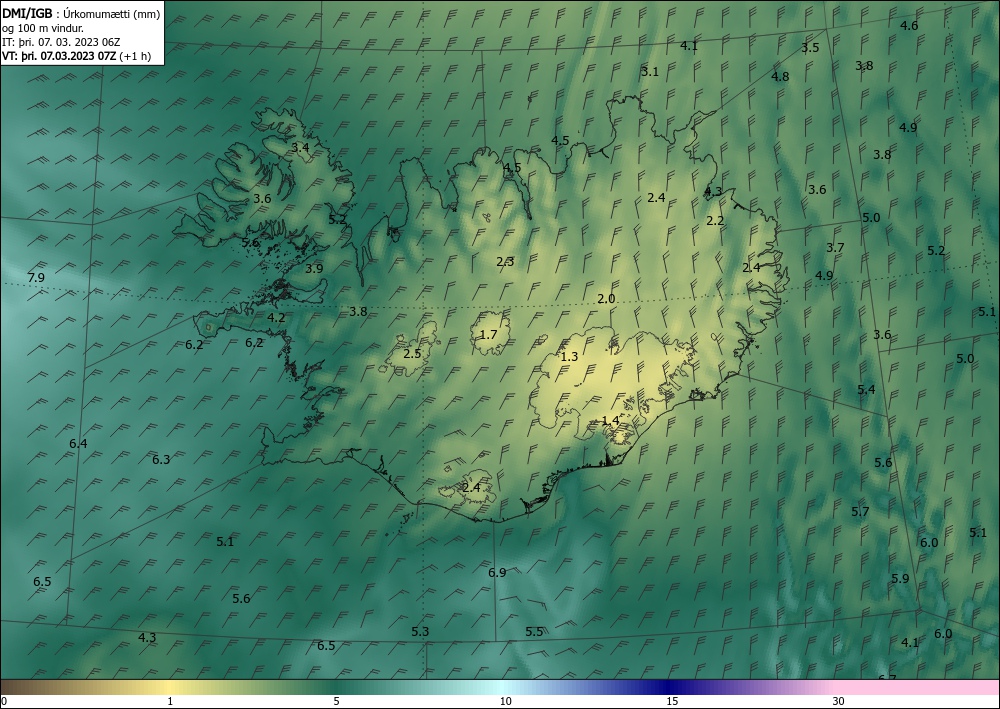Click the 1.3 value on Vatnajökull glacier
Screen dimensions: 1000x709
click(x=569, y=356)
